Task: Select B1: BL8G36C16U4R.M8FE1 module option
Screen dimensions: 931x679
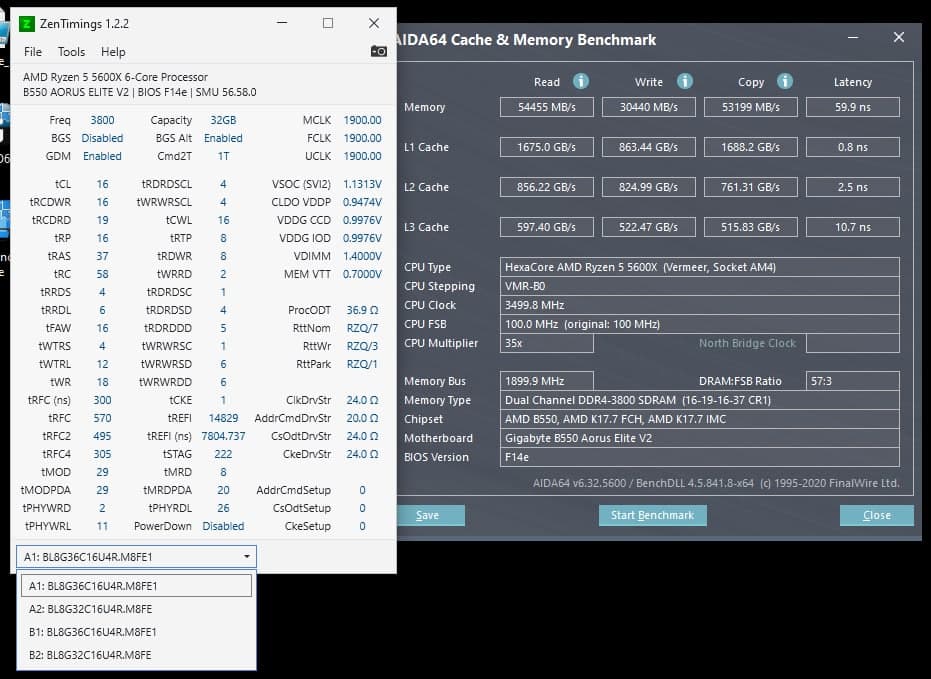Action: 137,632
